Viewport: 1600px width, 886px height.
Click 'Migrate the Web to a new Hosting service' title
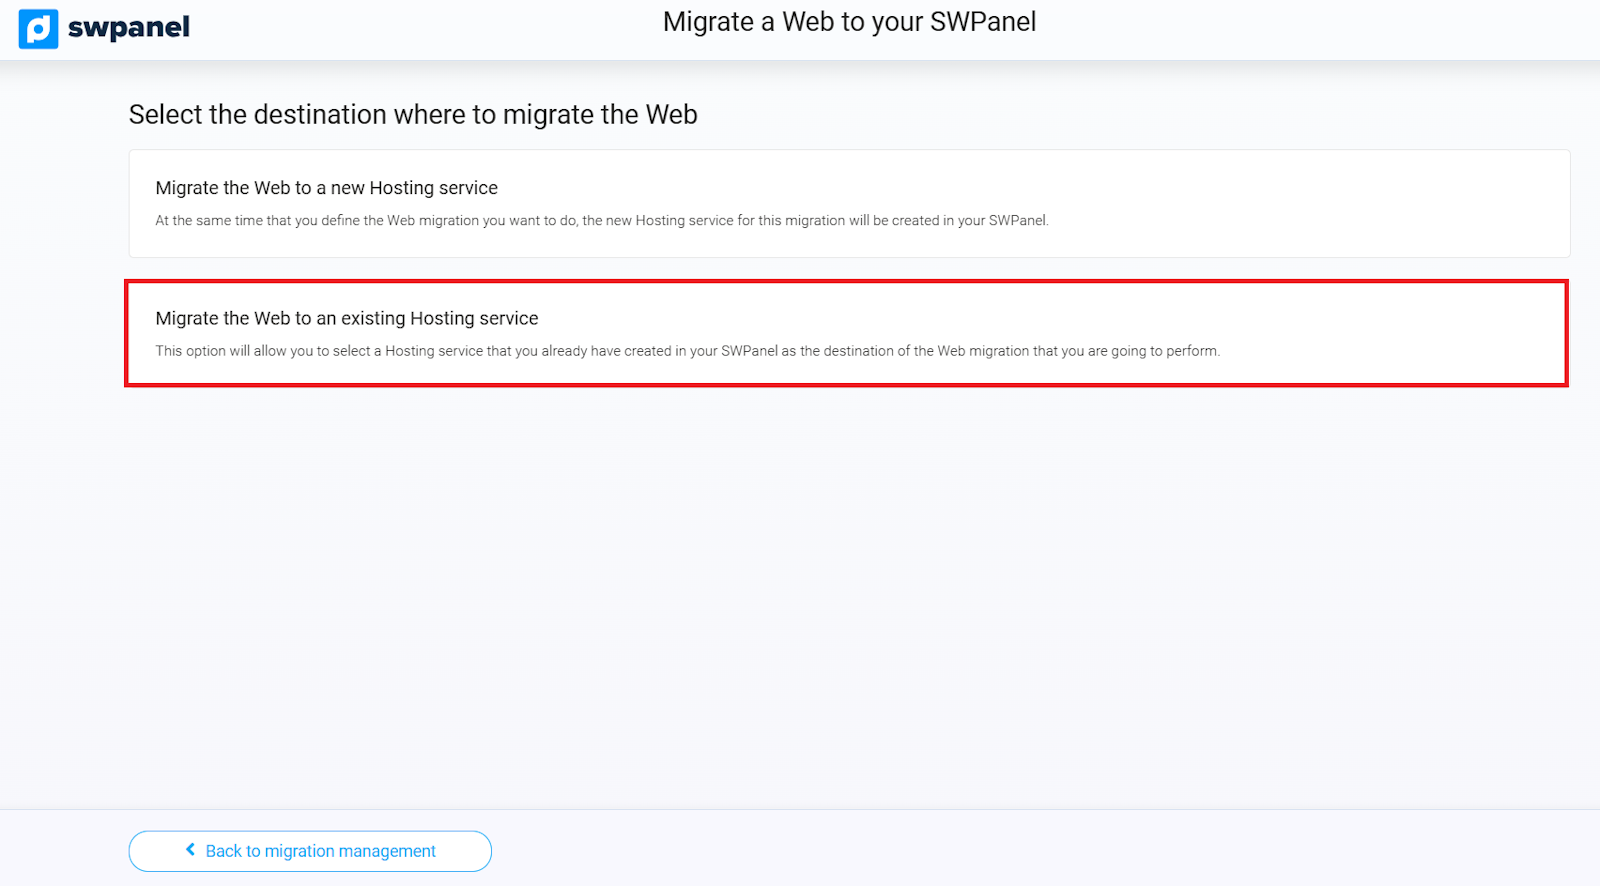(326, 188)
